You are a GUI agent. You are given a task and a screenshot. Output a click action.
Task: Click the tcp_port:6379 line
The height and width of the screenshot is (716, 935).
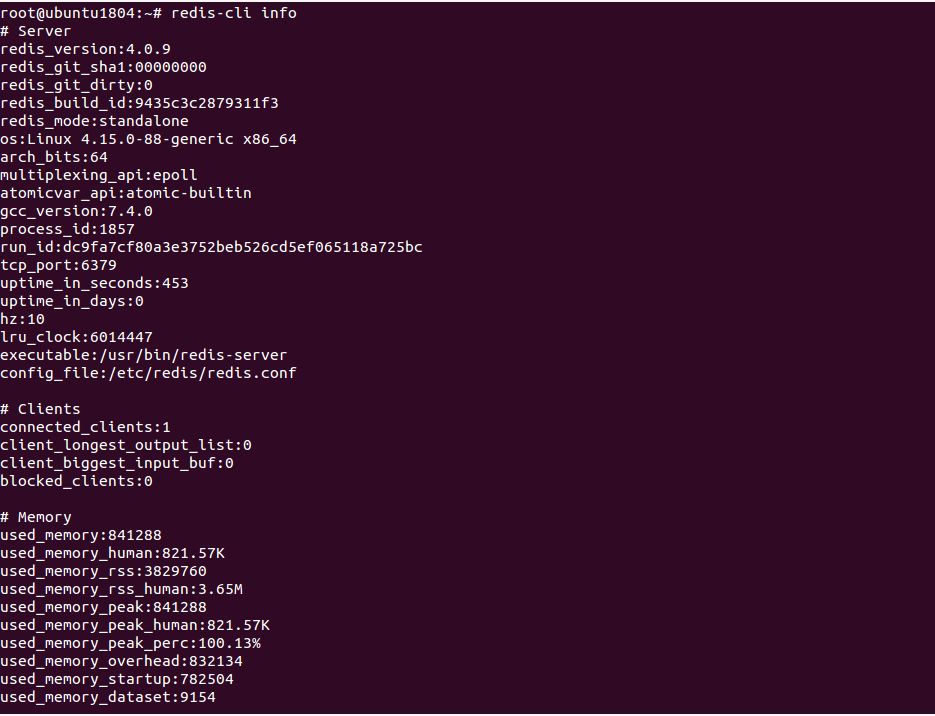click(x=58, y=265)
